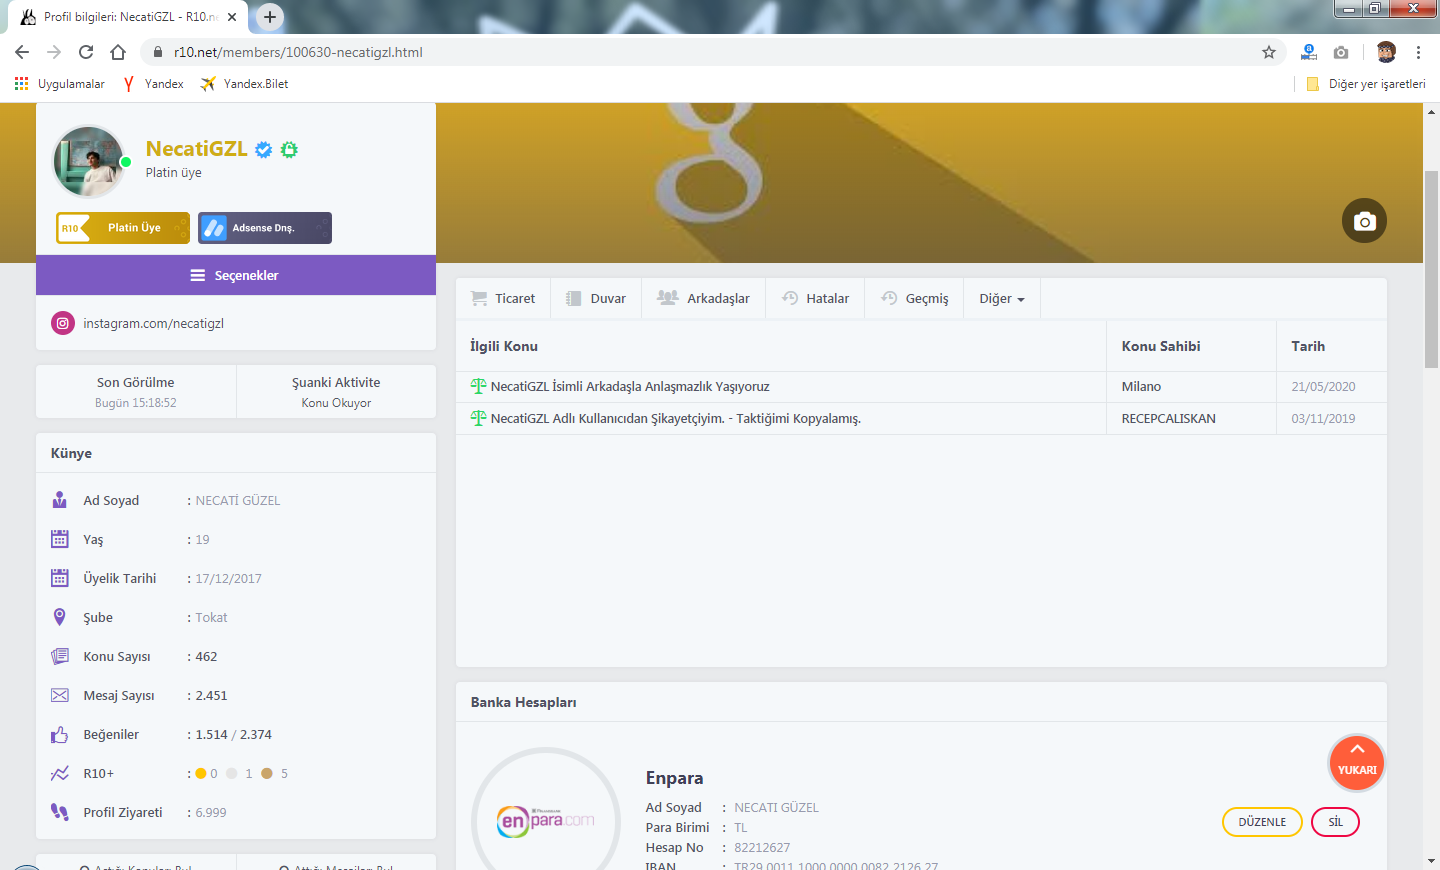Click the Enpara bank logo
Viewport: 1440px width, 870px height.
tap(546, 821)
